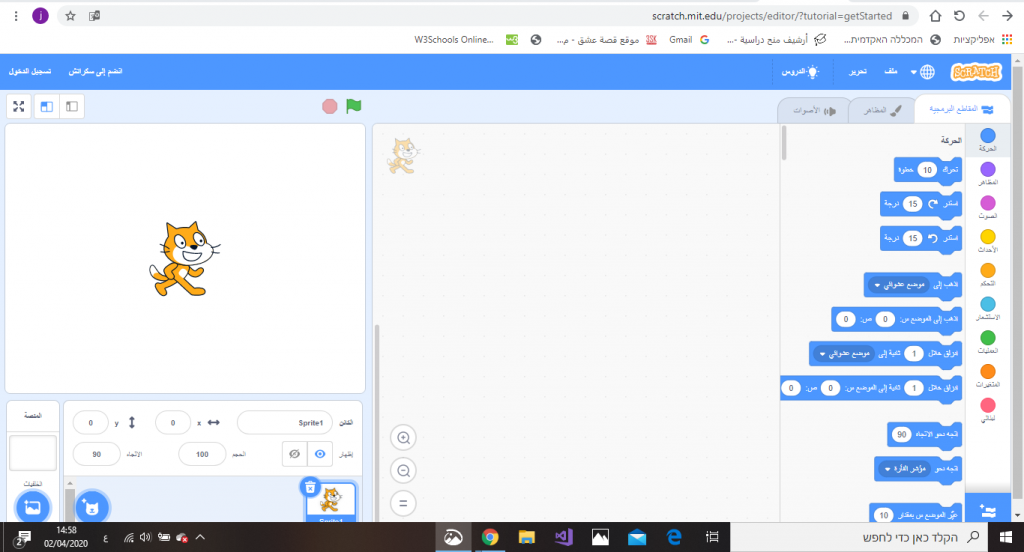1024x552 pixels.
Task: Click the red stop button
Action: [330, 106]
